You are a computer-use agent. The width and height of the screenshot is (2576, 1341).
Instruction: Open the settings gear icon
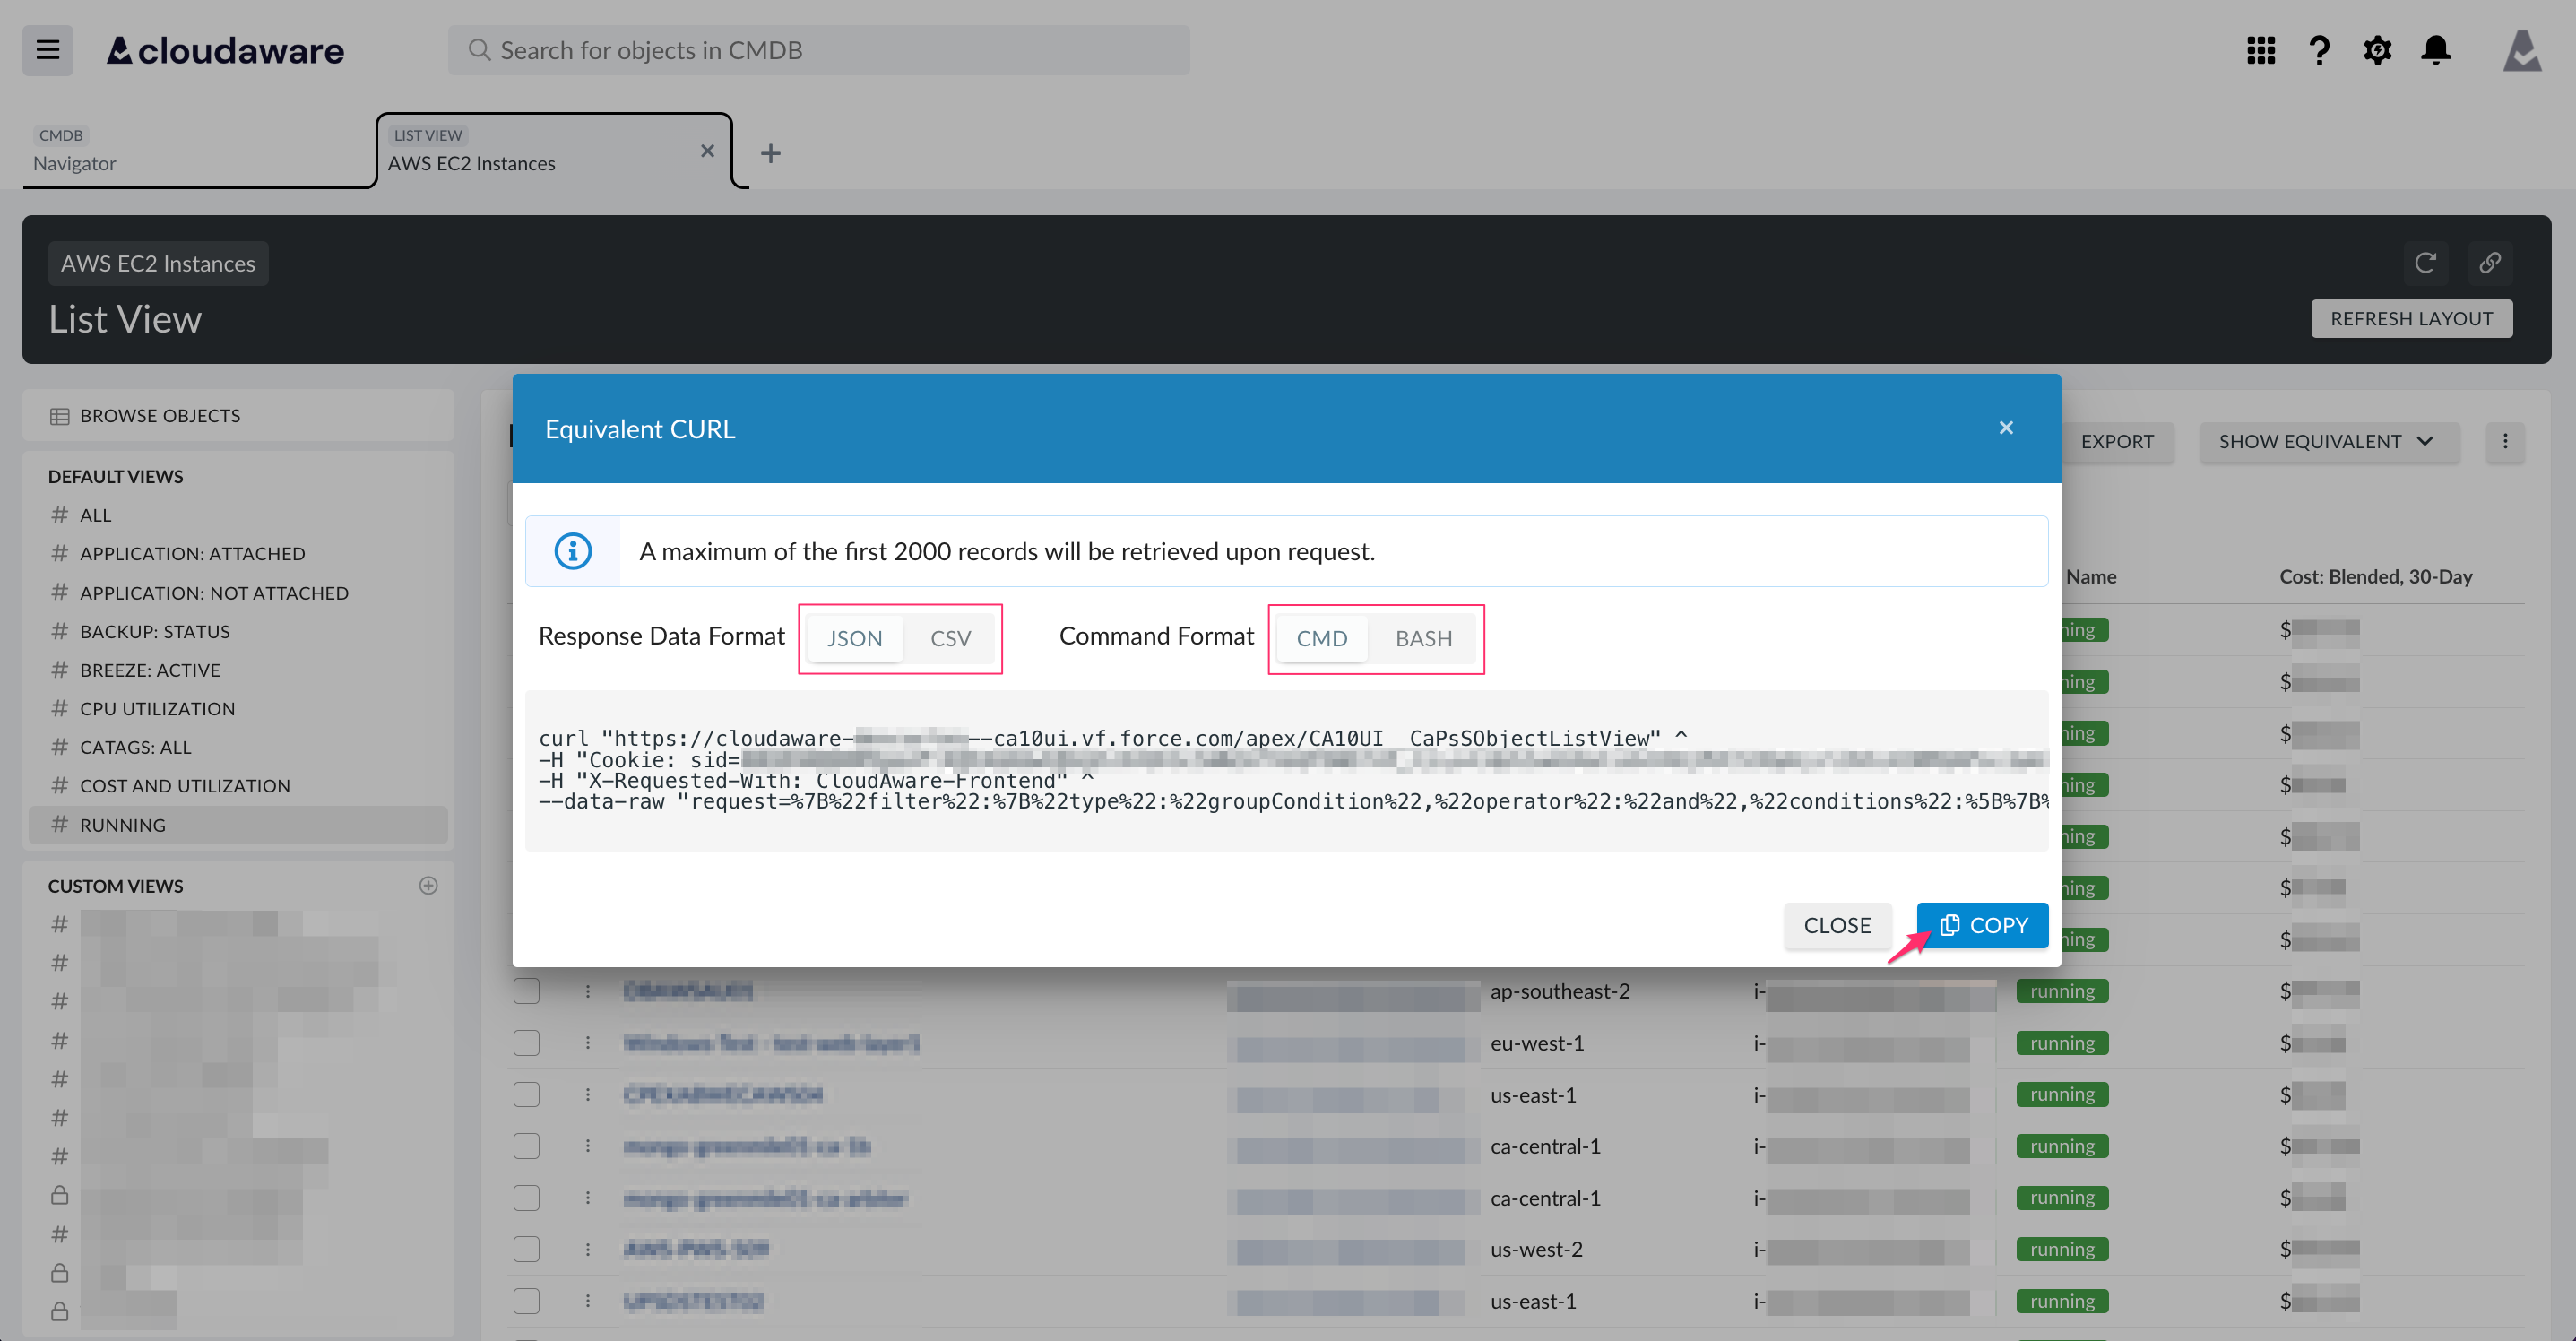pos(2378,49)
